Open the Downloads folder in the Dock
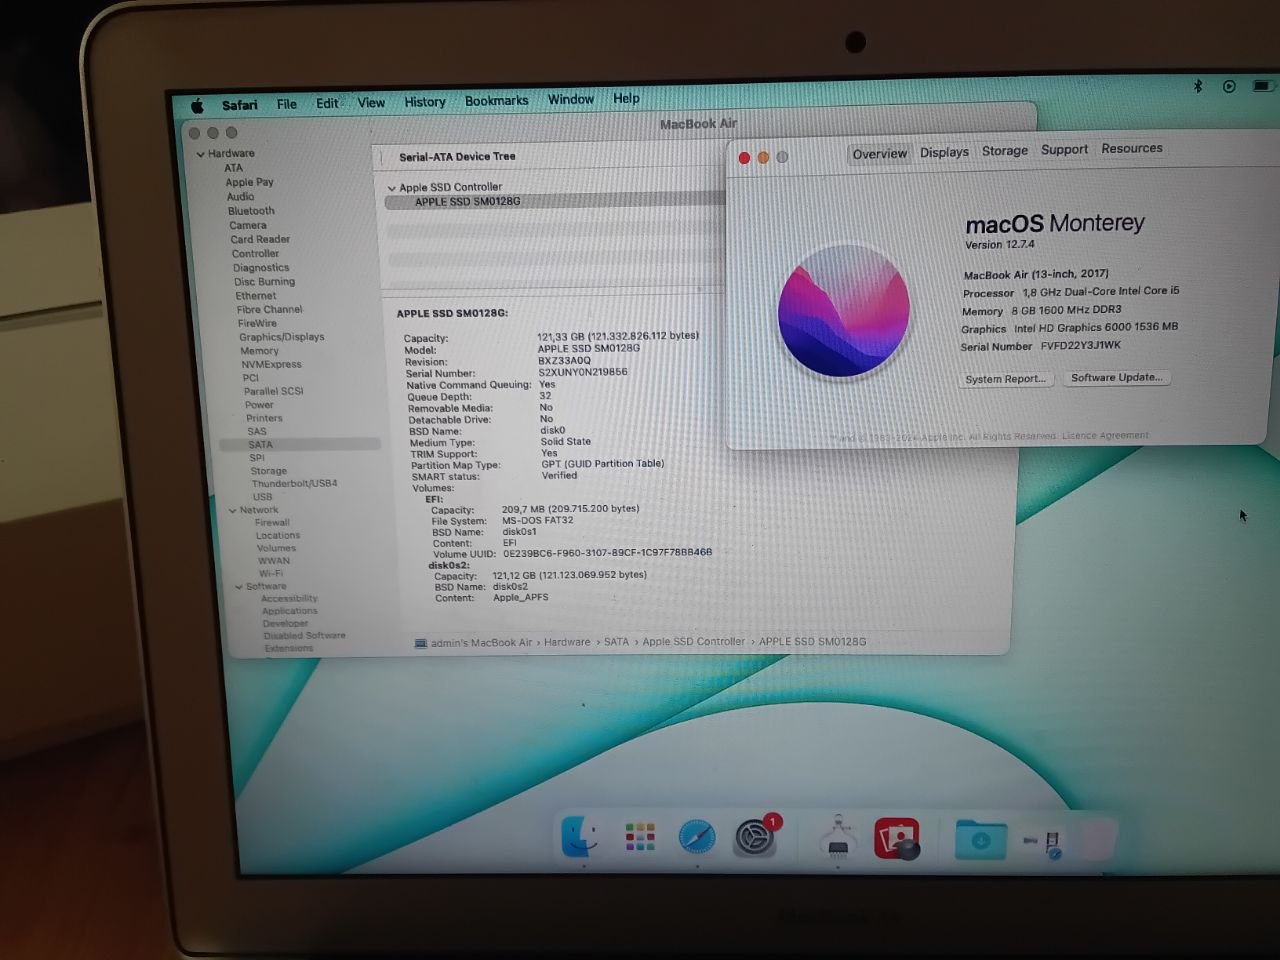This screenshot has width=1280, height=960. point(980,840)
